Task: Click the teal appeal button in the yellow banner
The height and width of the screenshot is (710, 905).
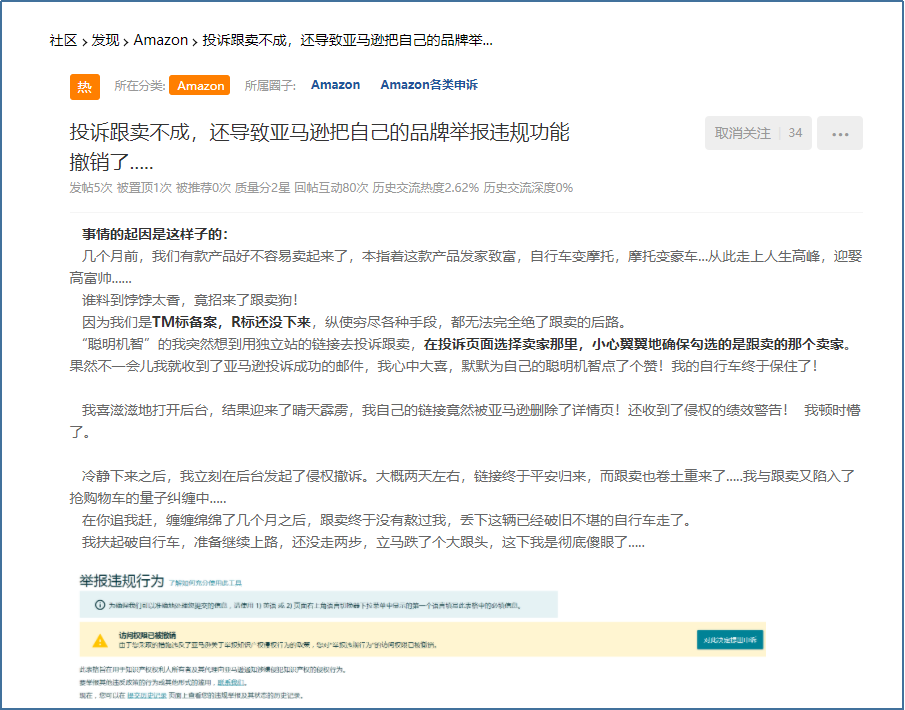Action: (x=729, y=640)
